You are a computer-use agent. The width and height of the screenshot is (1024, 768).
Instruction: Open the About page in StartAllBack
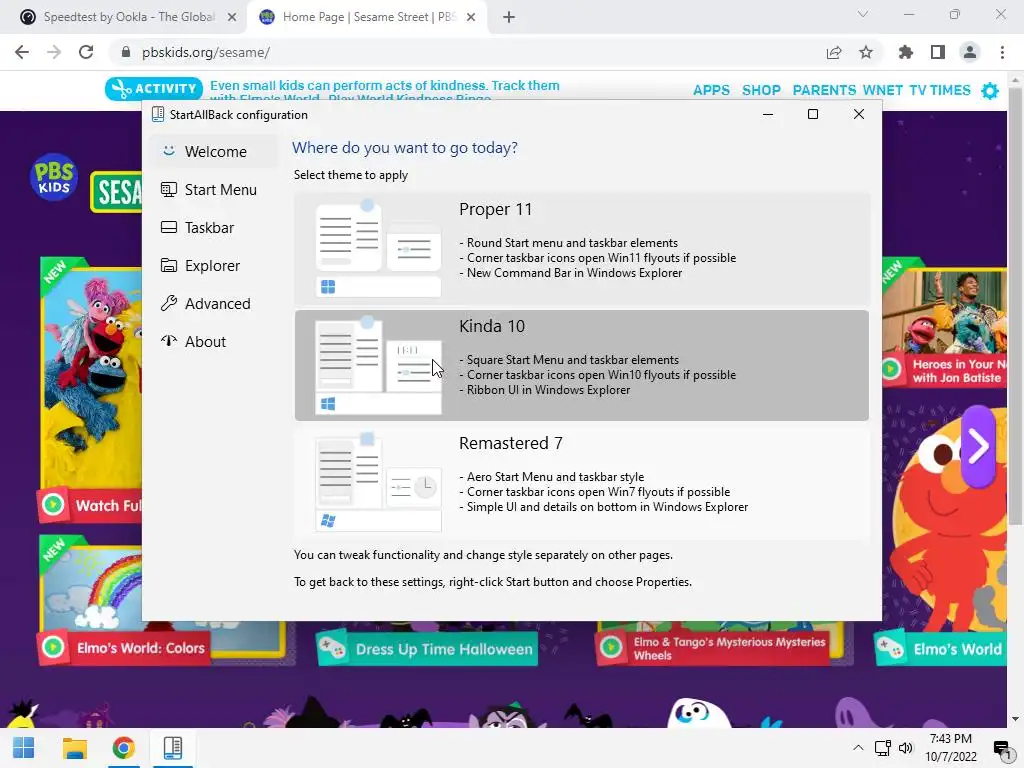tap(213, 341)
